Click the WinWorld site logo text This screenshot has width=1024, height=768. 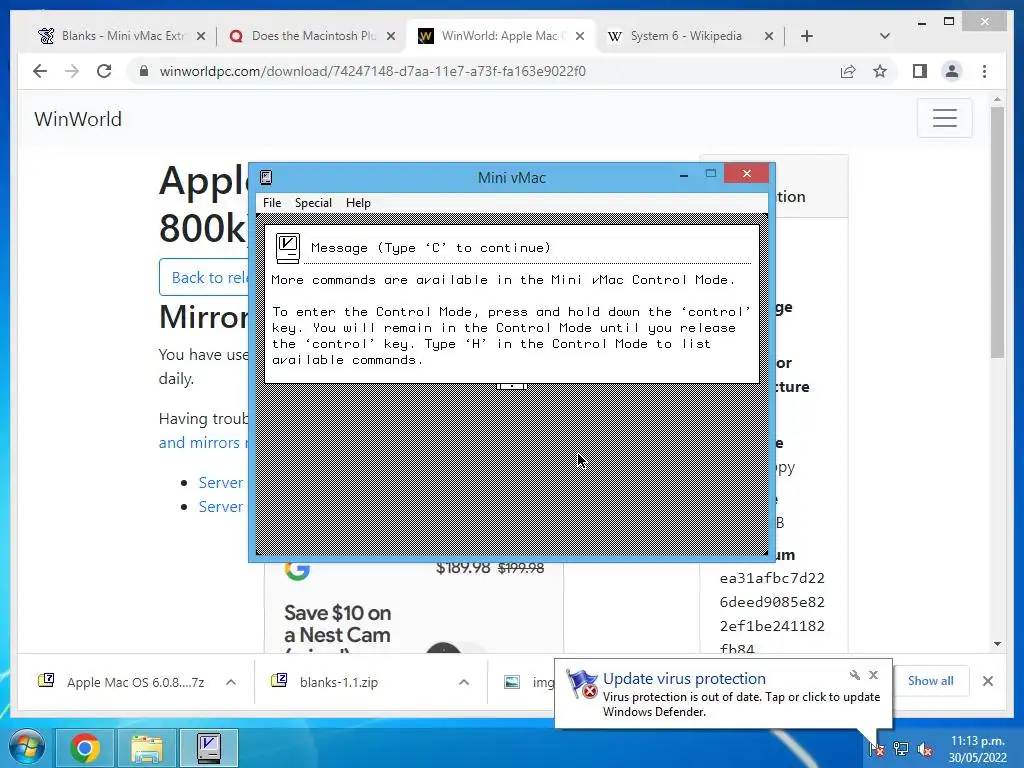tap(78, 119)
